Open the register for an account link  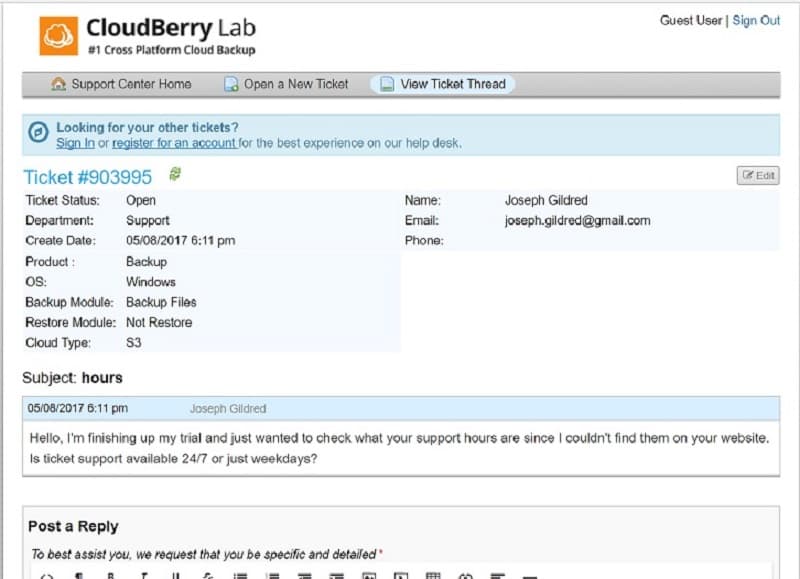point(174,143)
